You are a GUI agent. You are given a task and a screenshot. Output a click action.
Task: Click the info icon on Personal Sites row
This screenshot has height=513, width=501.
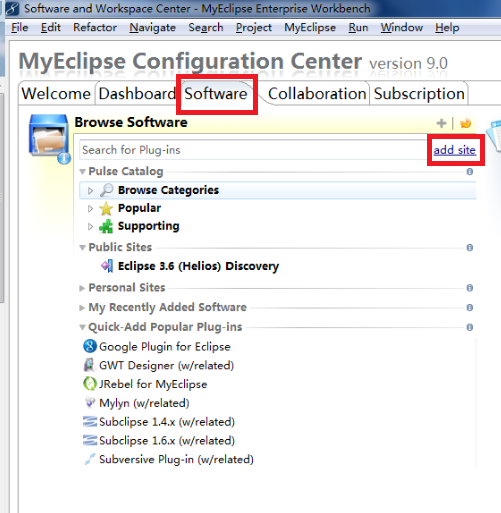[470, 288]
